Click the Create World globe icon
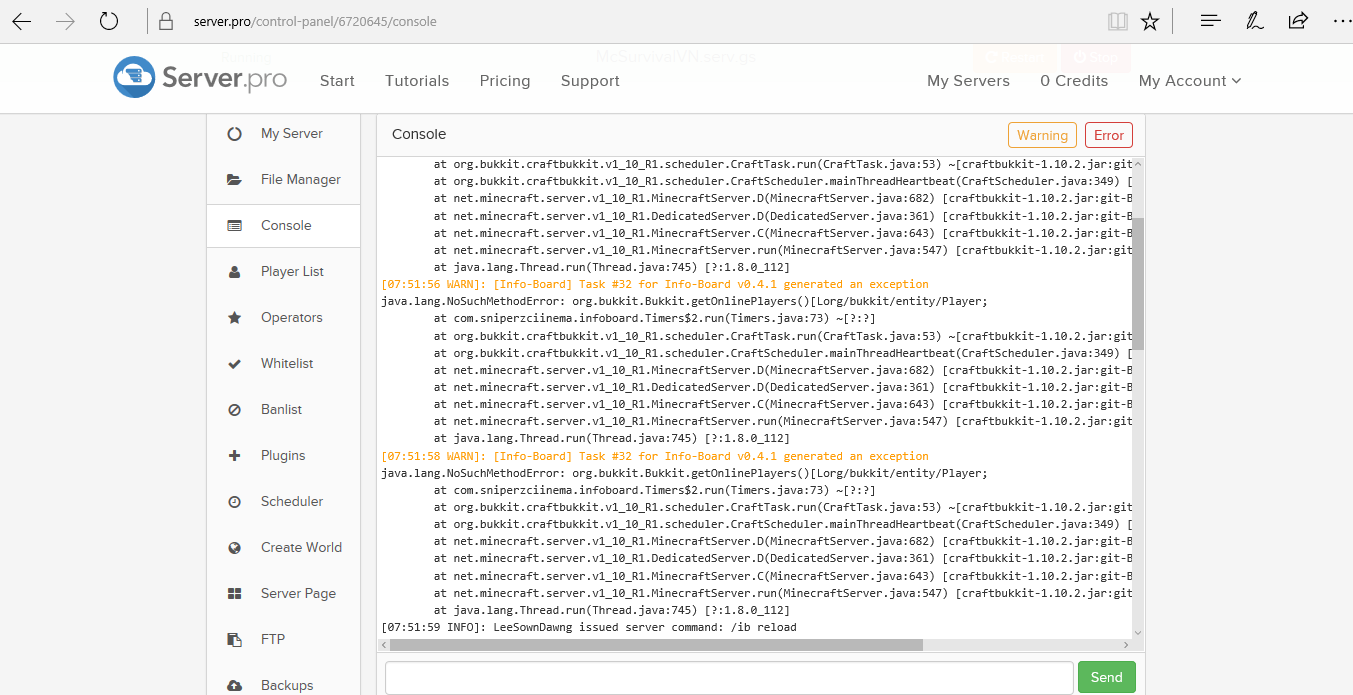 pos(235,548)
